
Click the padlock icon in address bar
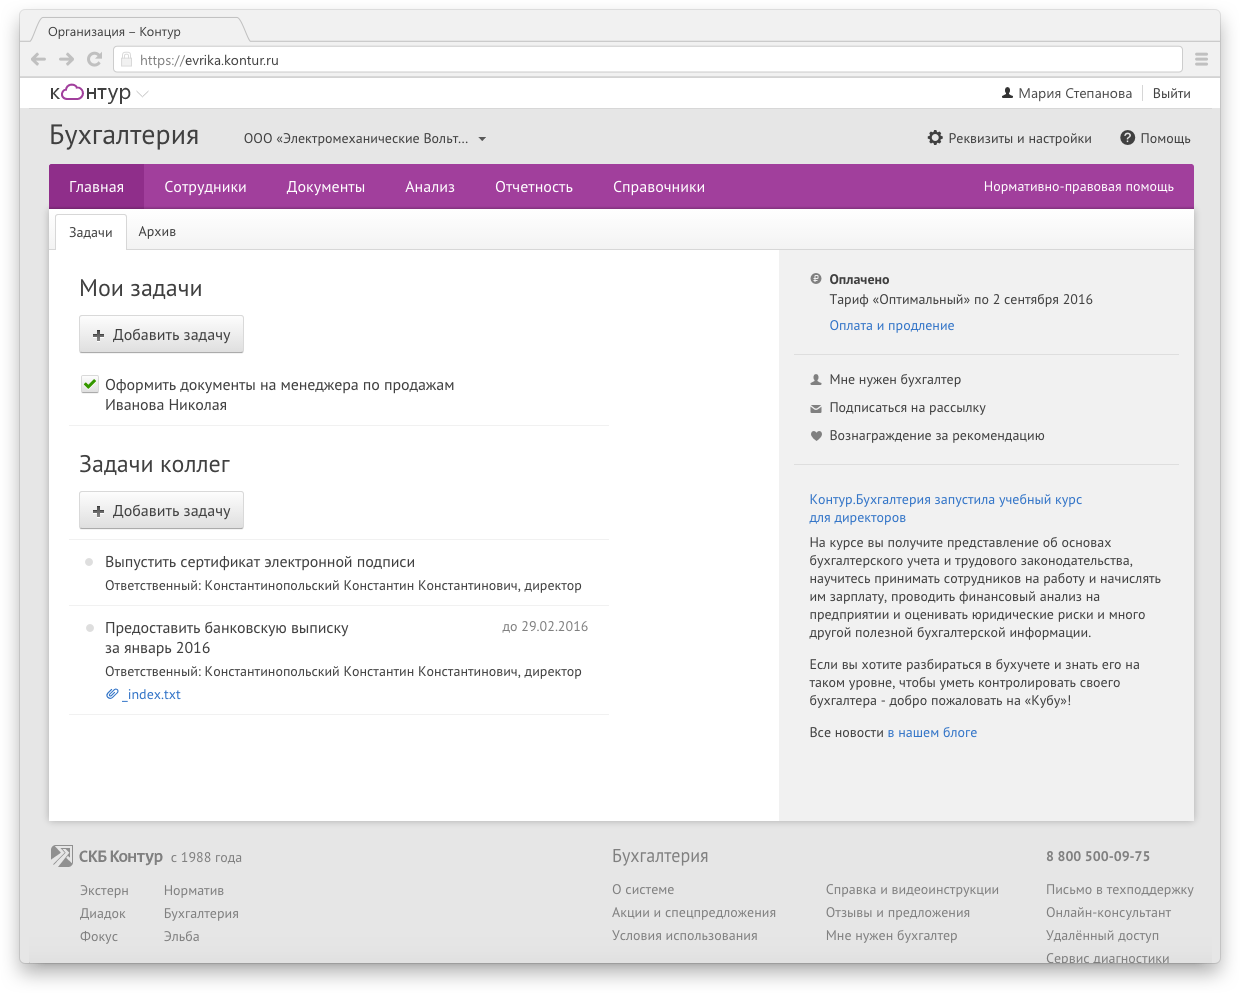[127, 59]
